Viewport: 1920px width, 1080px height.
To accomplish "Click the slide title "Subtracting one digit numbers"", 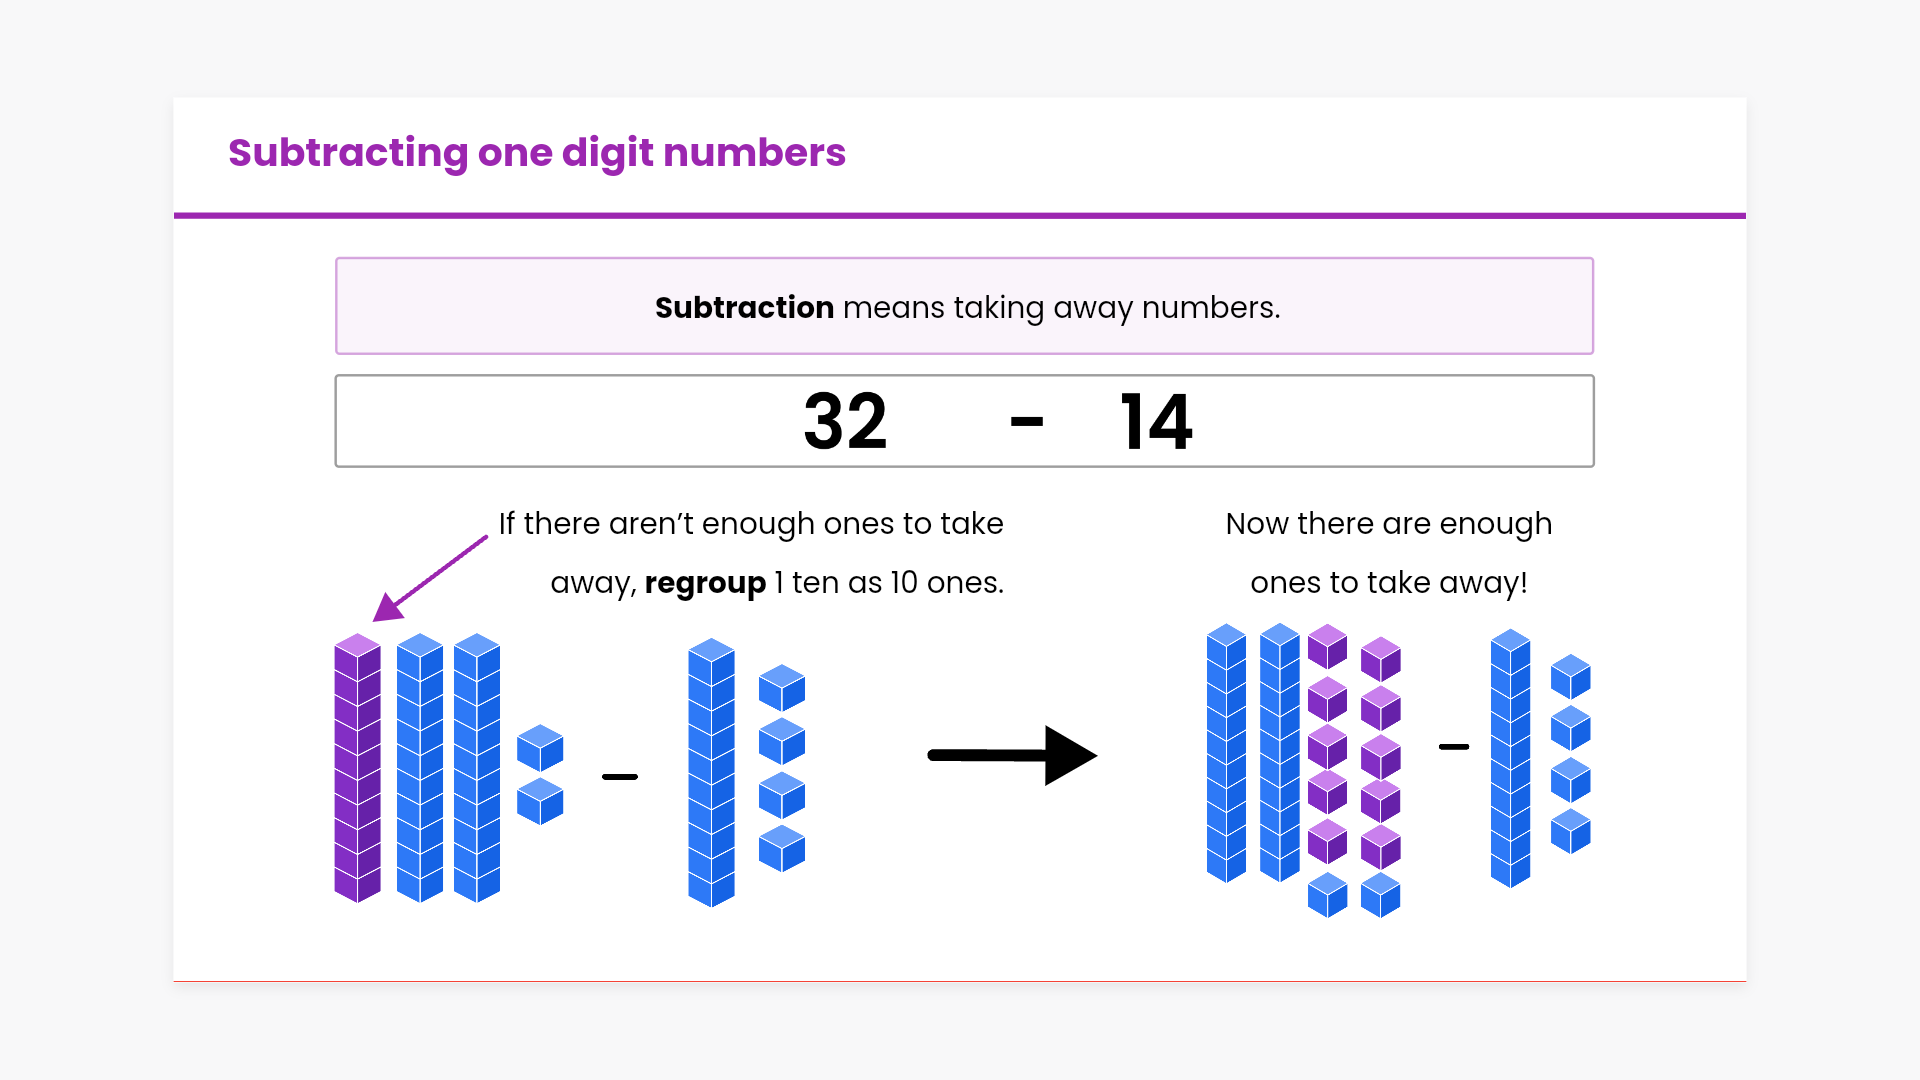I will pos(537,153).
